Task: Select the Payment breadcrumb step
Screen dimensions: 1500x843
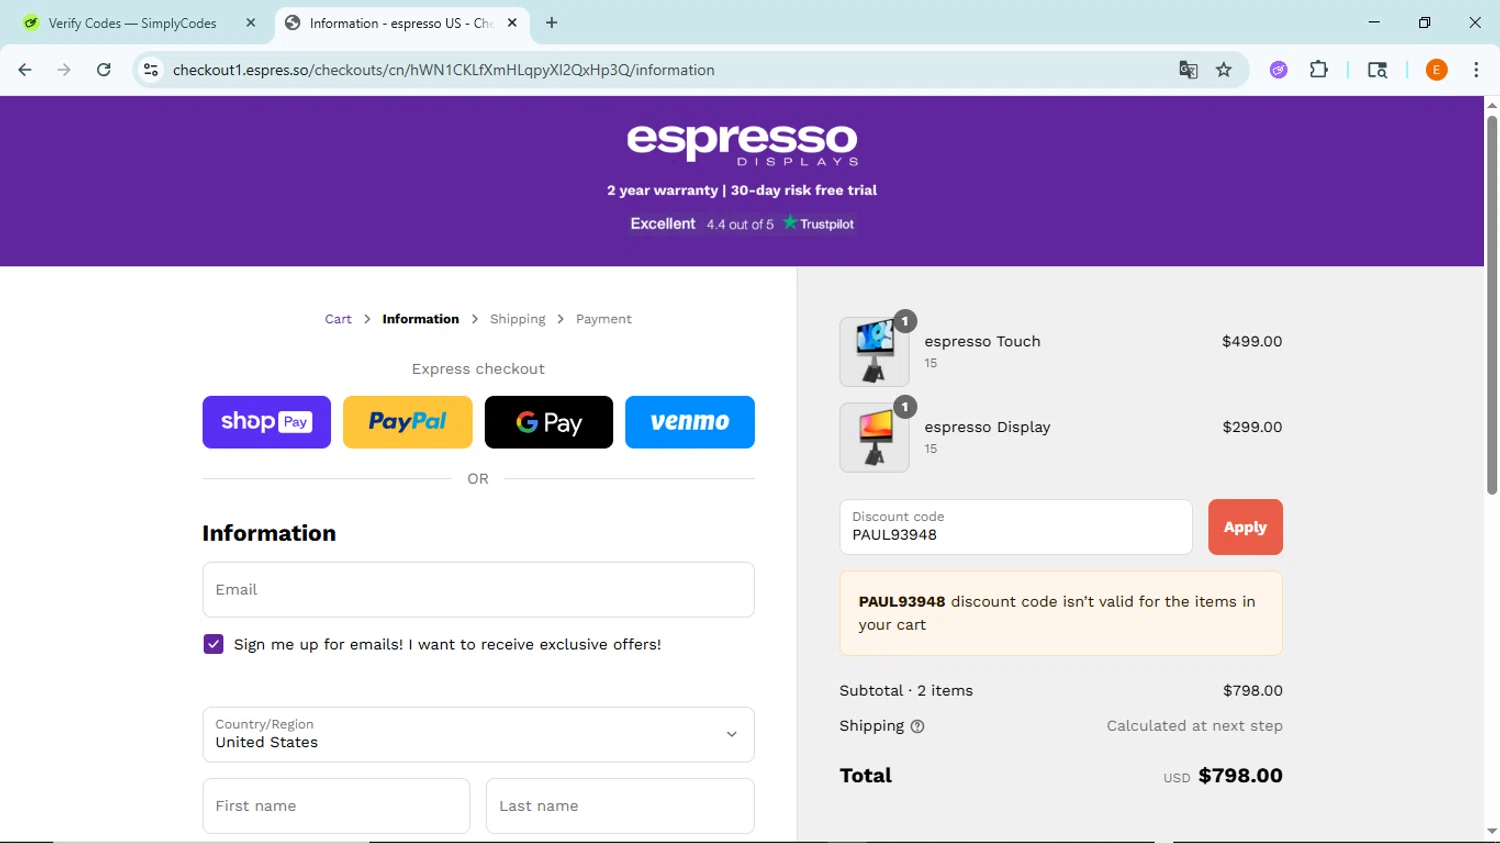Action: click(x=603, y=319)
